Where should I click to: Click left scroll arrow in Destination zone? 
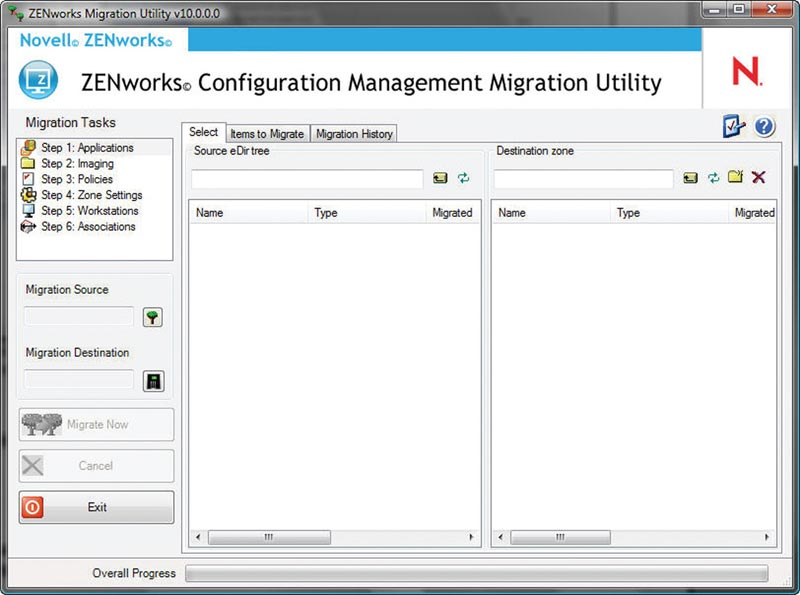[501, 537]
